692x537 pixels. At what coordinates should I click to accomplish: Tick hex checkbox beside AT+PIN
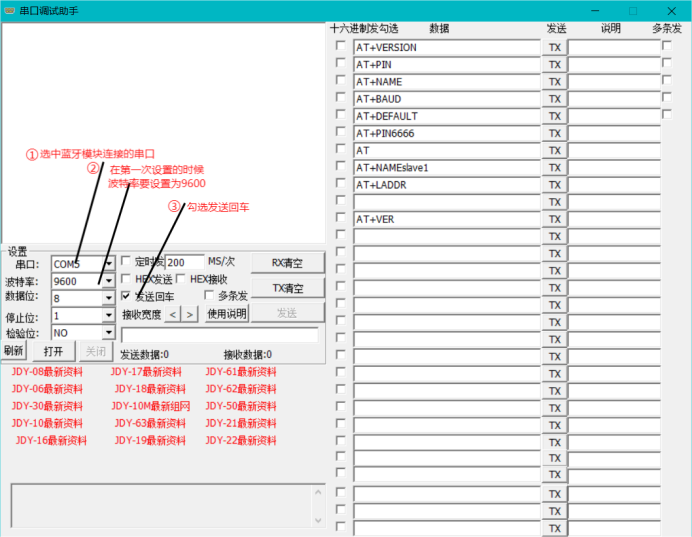(340, 63)
